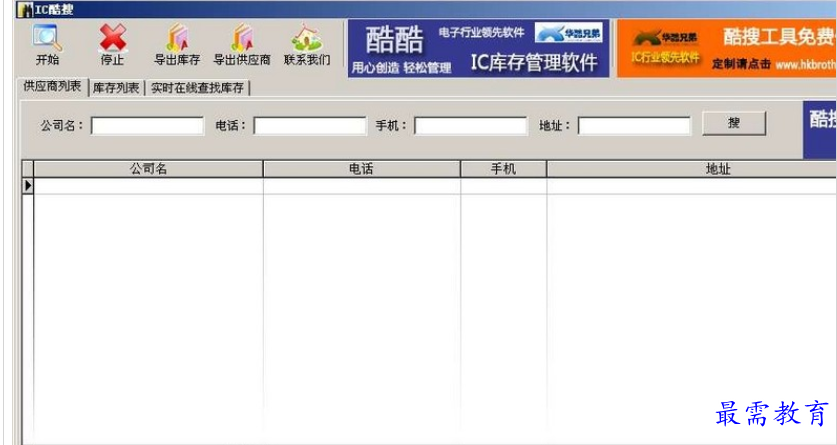Focus the 手机 input field
The width and height of the screenshot is (837, 445).
[471, 126]
